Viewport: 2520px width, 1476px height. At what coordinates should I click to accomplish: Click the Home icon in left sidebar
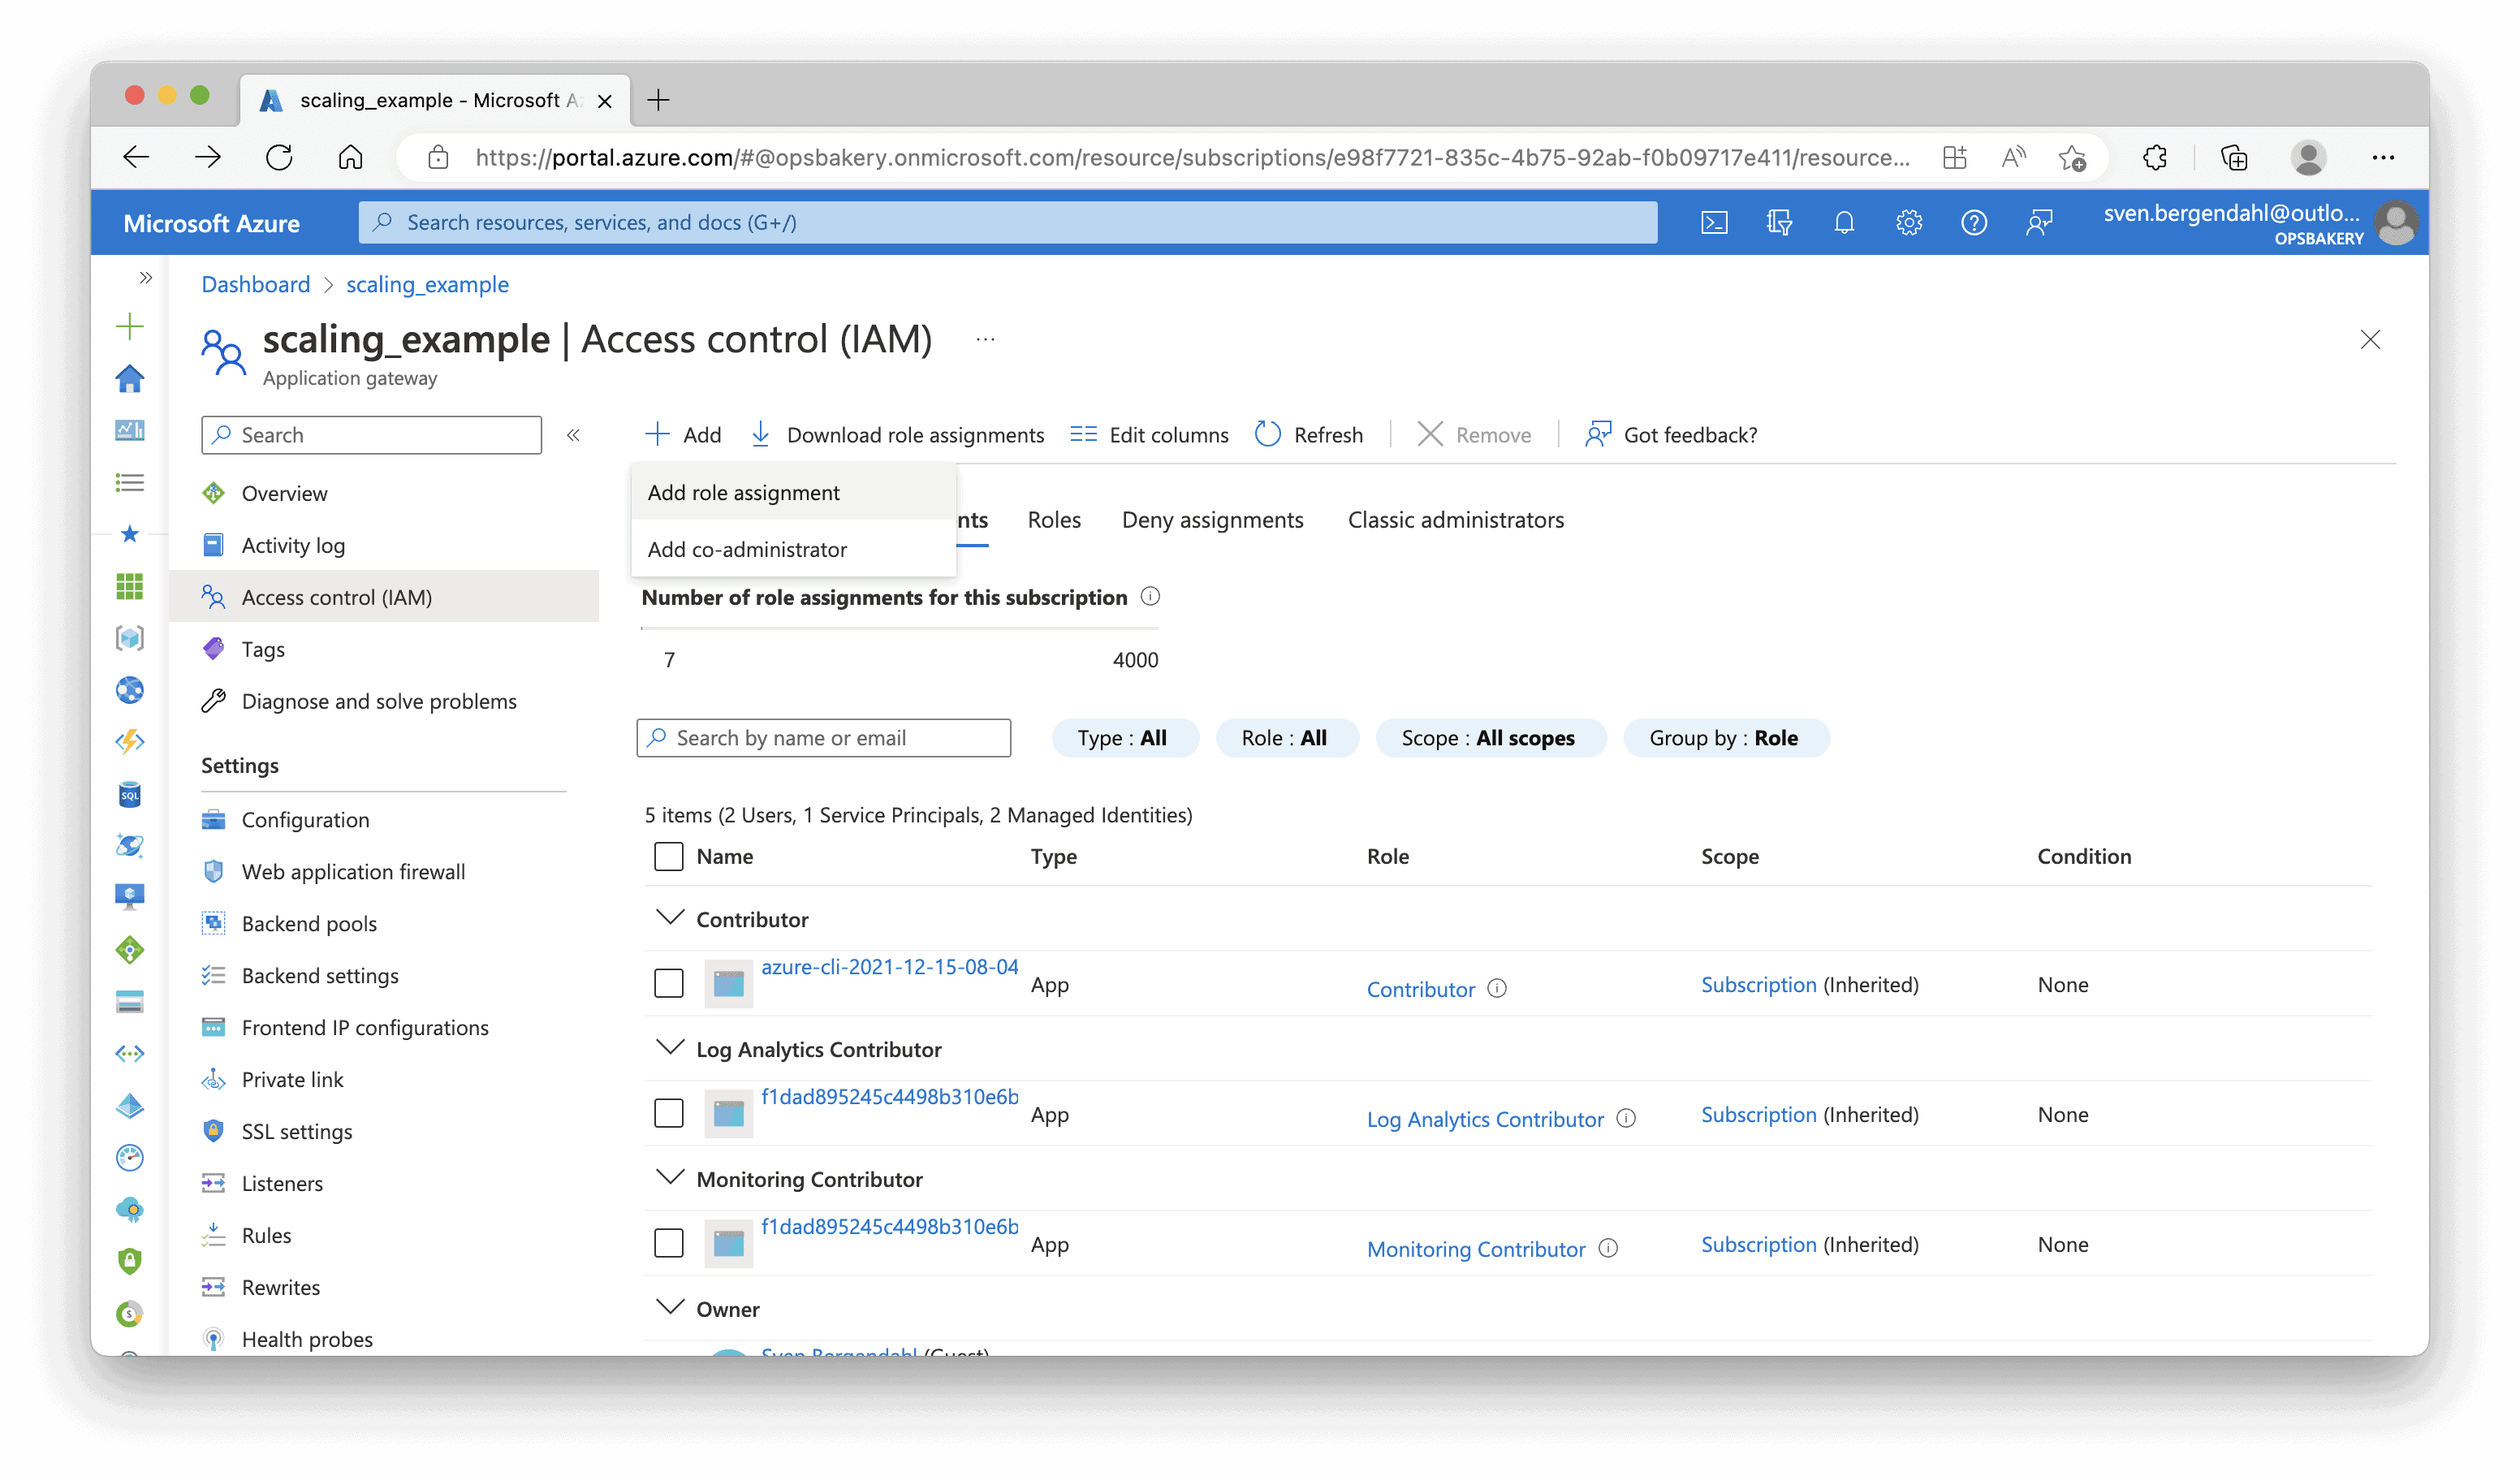pos(130,379)
